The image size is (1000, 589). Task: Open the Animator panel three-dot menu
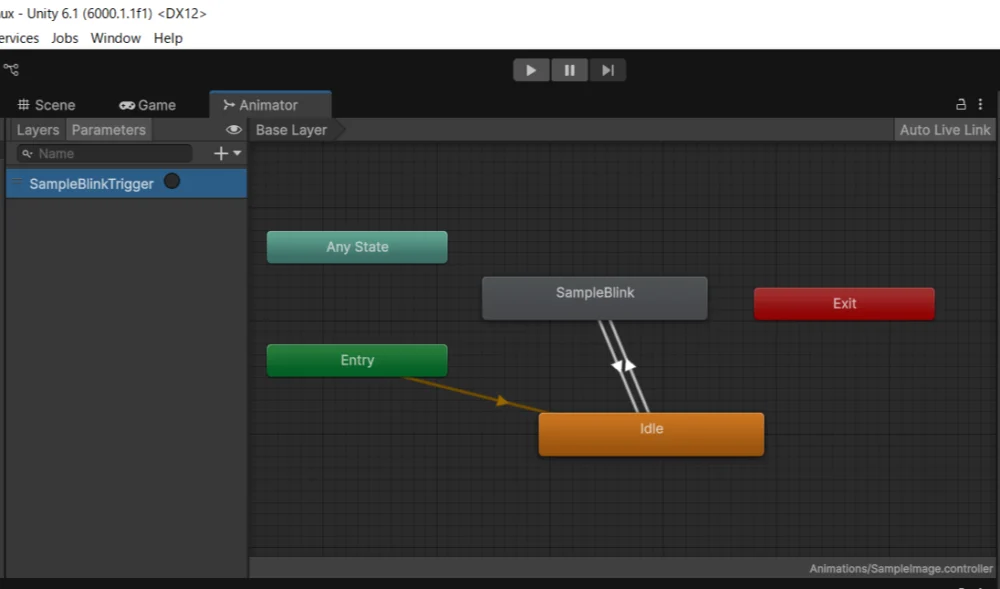(980, 104)
